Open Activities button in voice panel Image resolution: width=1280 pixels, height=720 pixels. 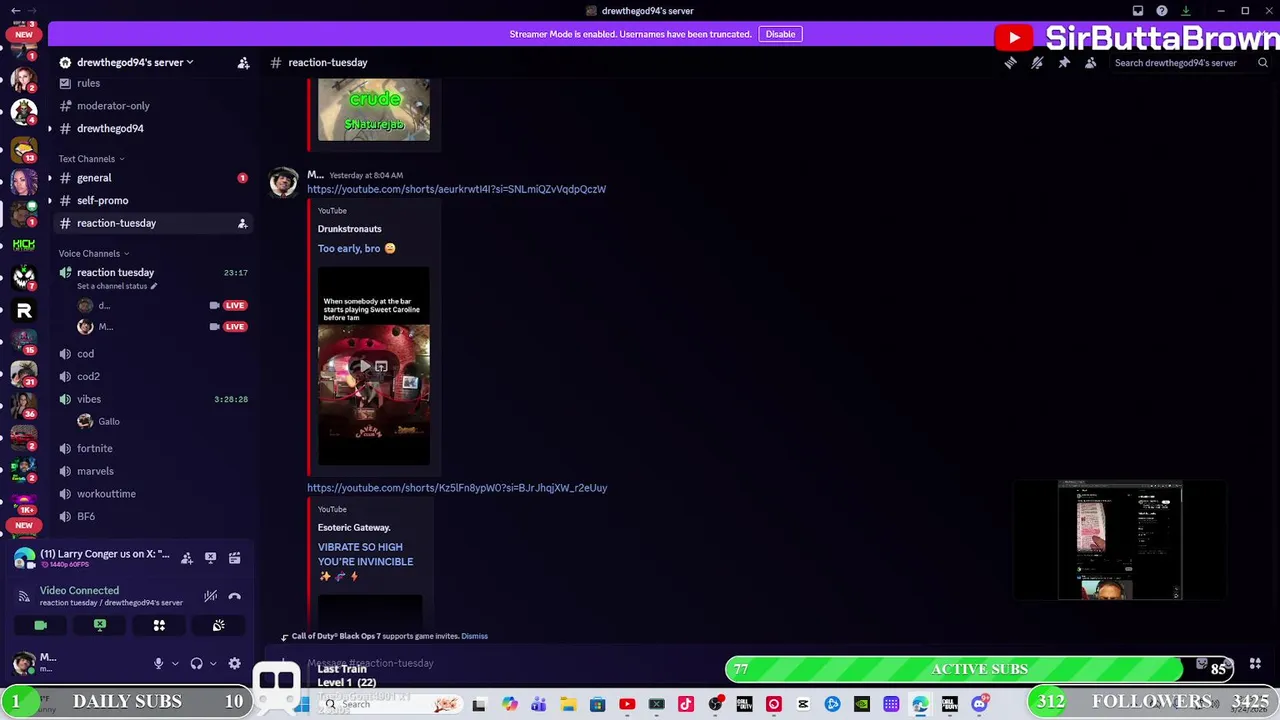[159, 626]
